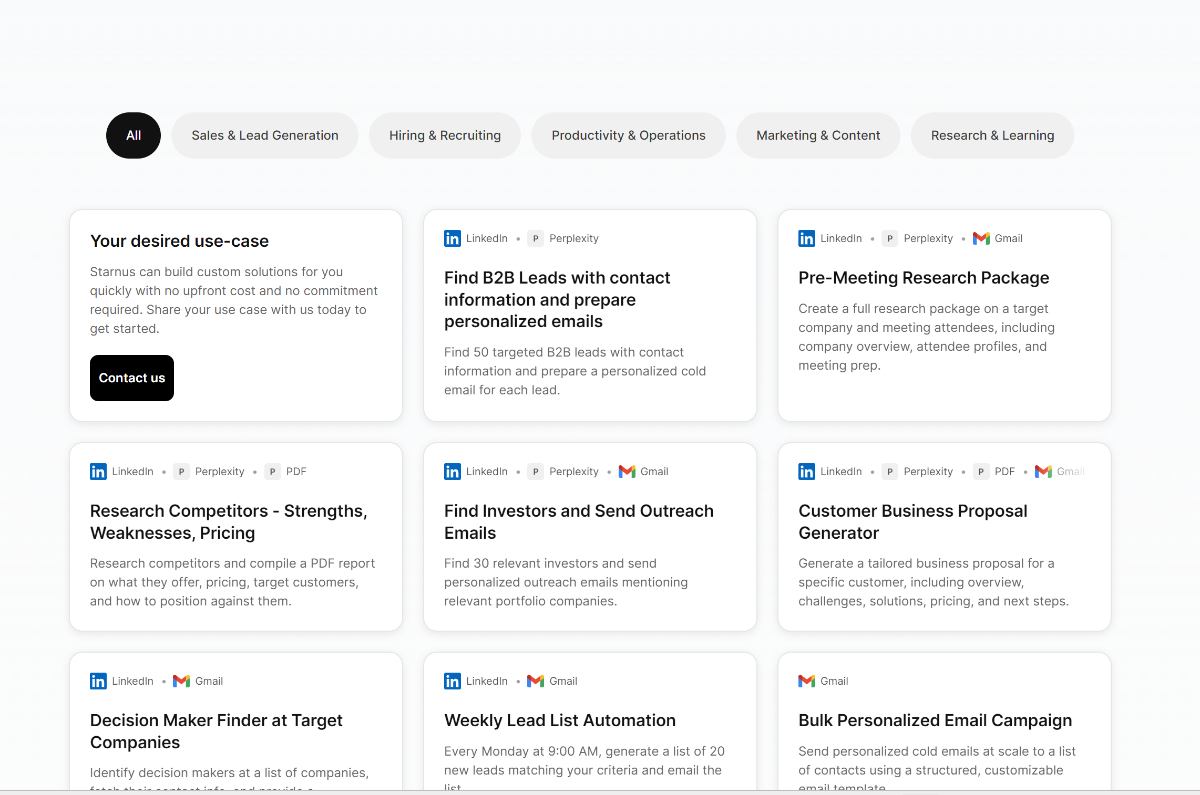Click LinkedIn icon in Decision Maker Finder card

99,681
